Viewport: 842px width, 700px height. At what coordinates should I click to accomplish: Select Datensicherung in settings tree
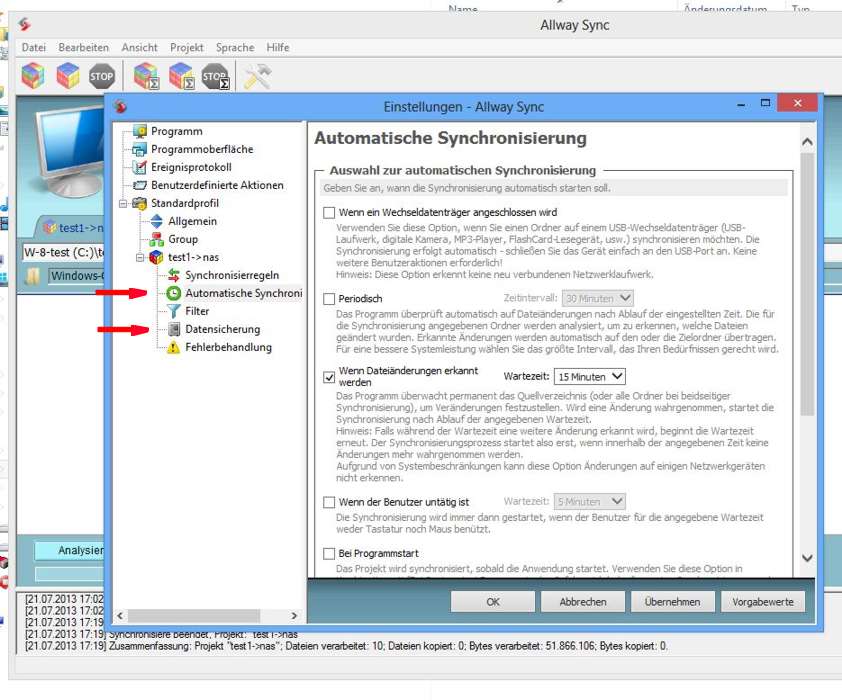[222, 329]
